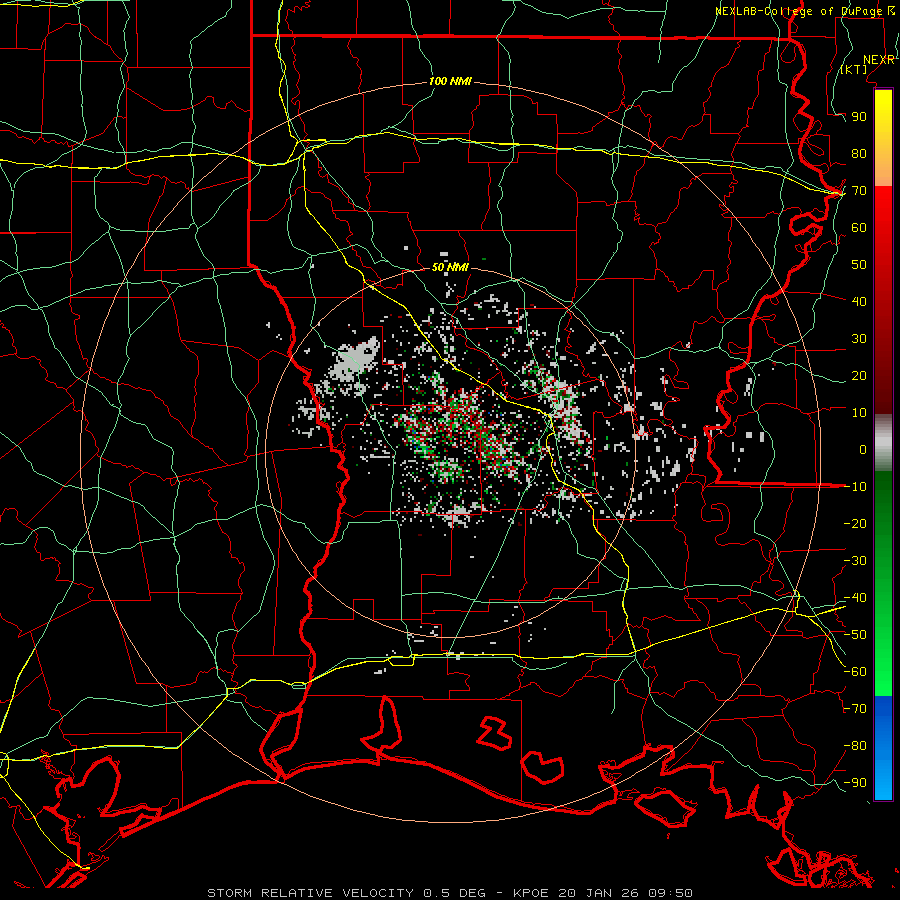The width and height of the screenshot is (900, 900).
Task: Click the 30 value on velocity scale
Action: click(x=859, y=339)
